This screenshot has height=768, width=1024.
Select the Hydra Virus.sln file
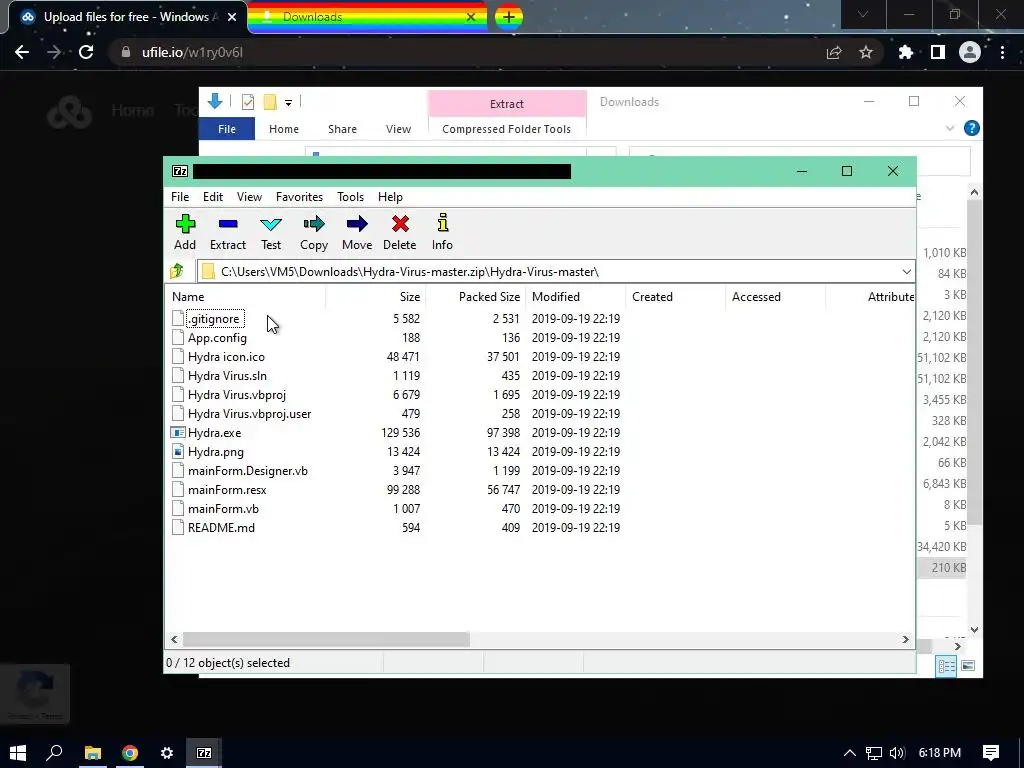tap(227, 376)
